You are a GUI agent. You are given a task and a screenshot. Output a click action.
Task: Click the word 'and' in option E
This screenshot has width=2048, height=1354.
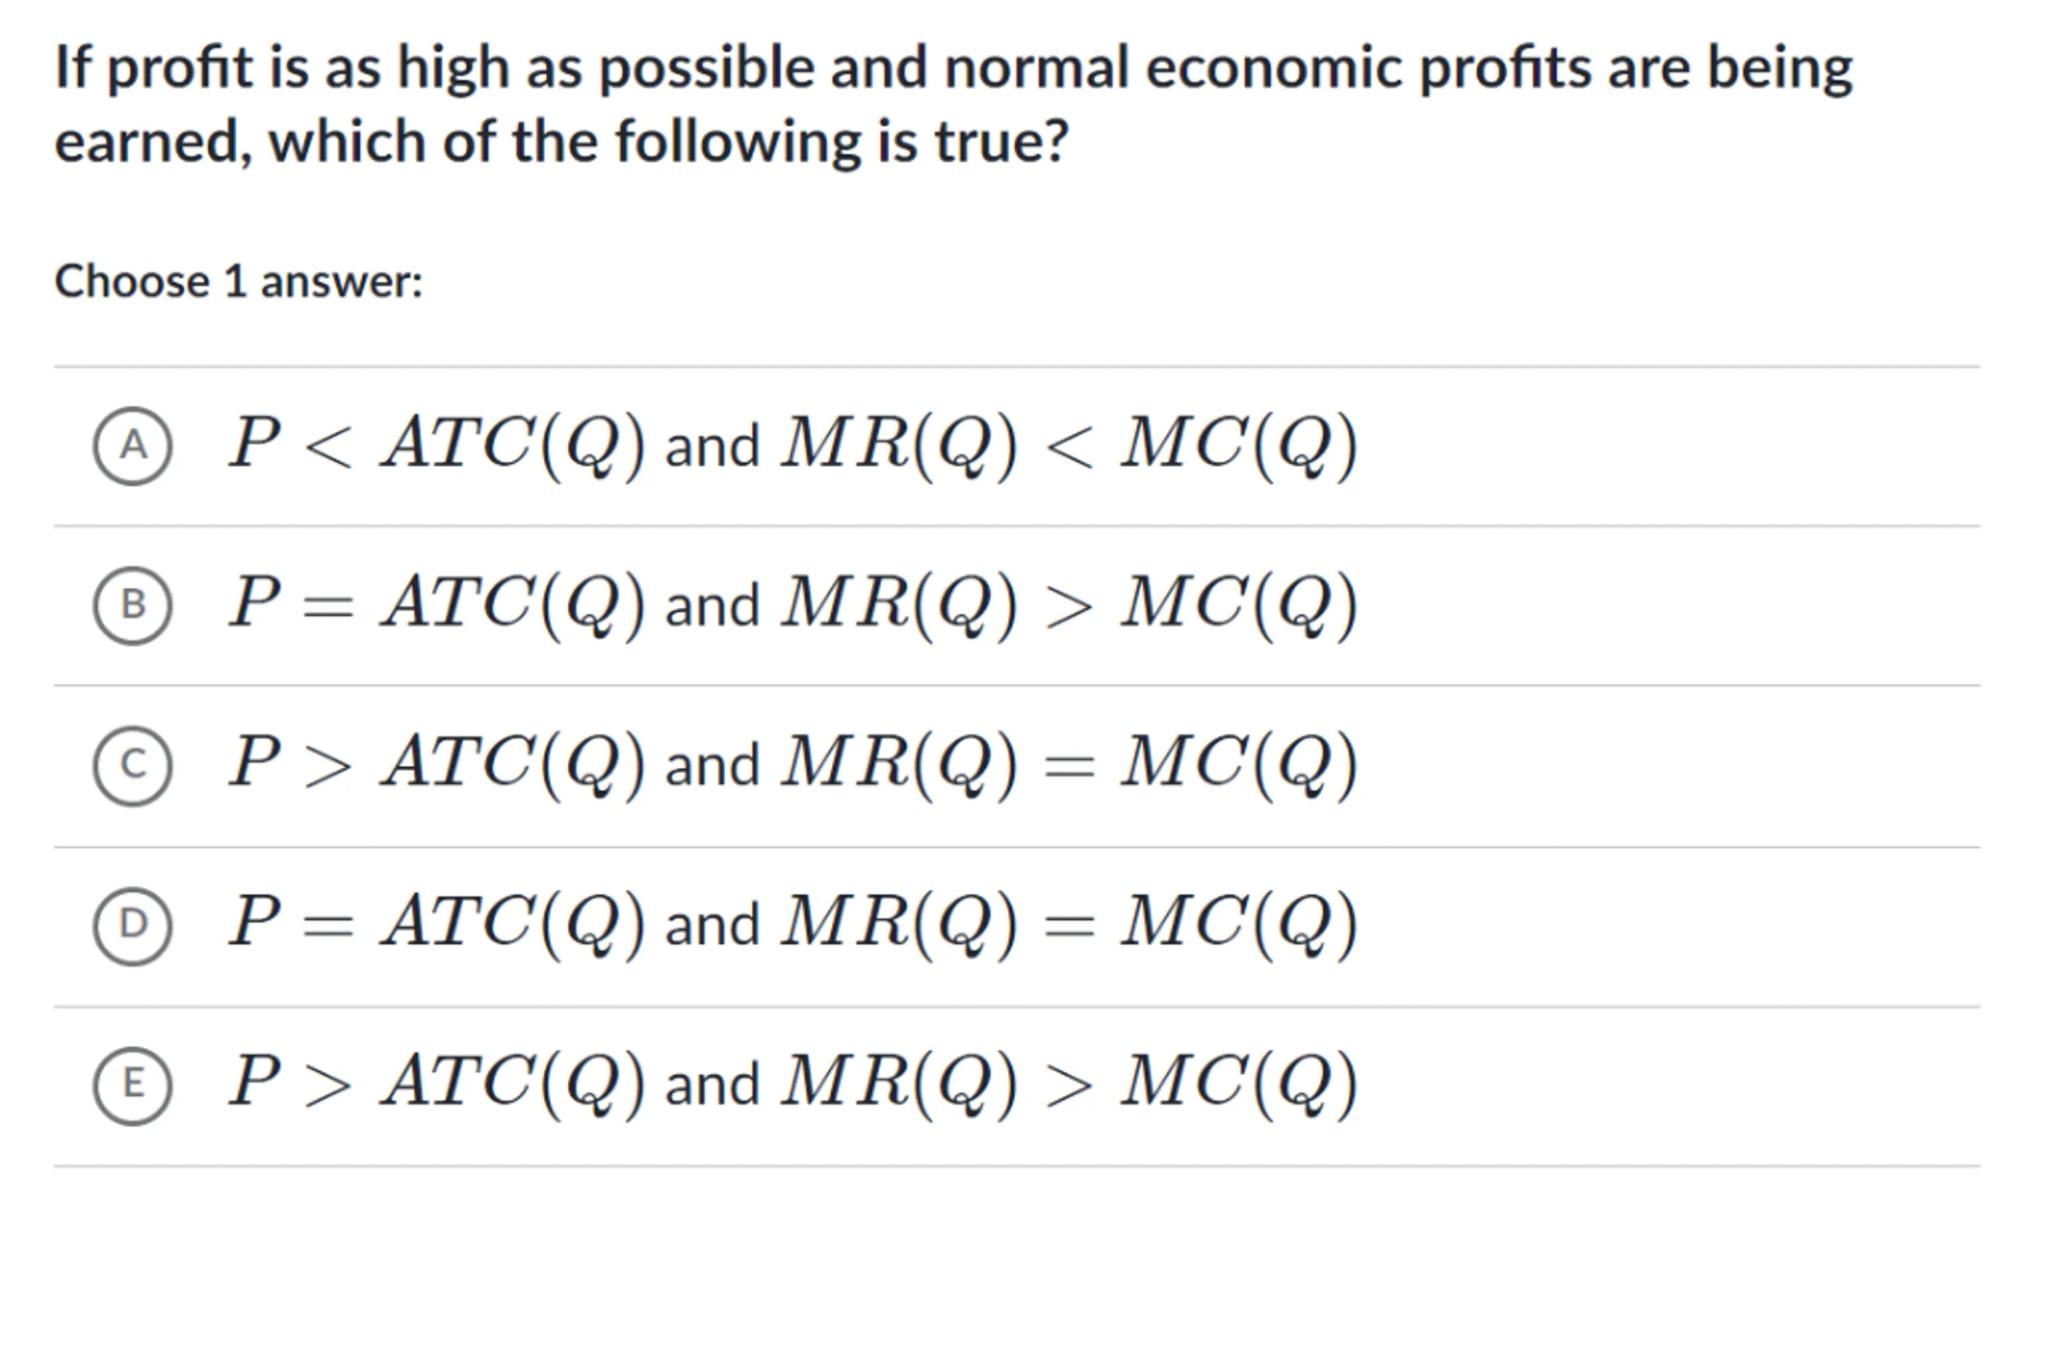click(x=712, y=1085)
